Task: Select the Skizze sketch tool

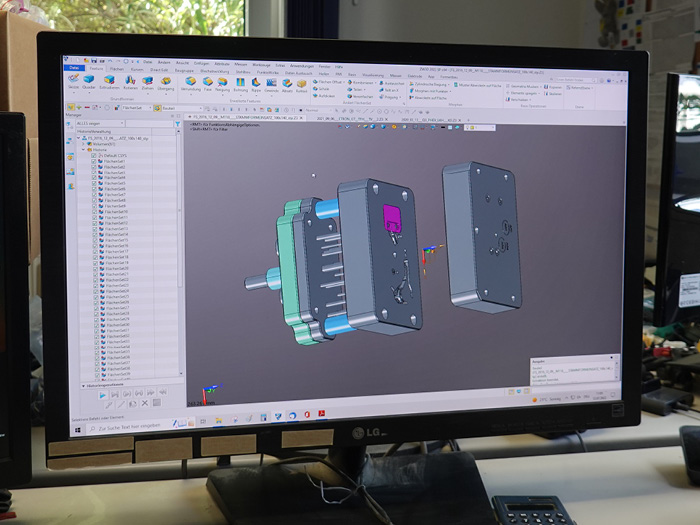Action: click(74, 82)
